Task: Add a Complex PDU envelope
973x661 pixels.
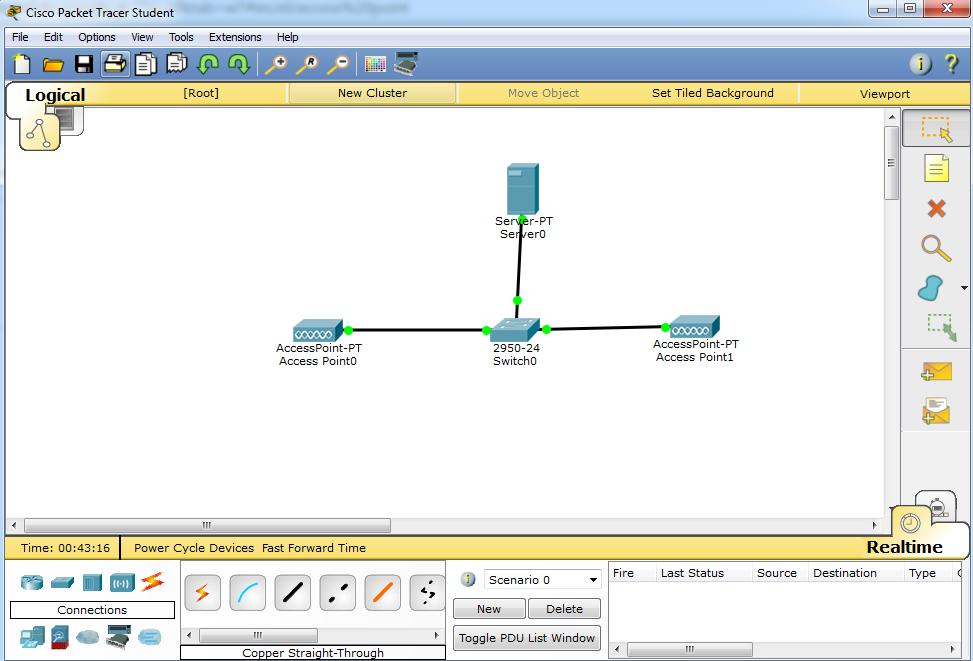Action: (936, 411)
